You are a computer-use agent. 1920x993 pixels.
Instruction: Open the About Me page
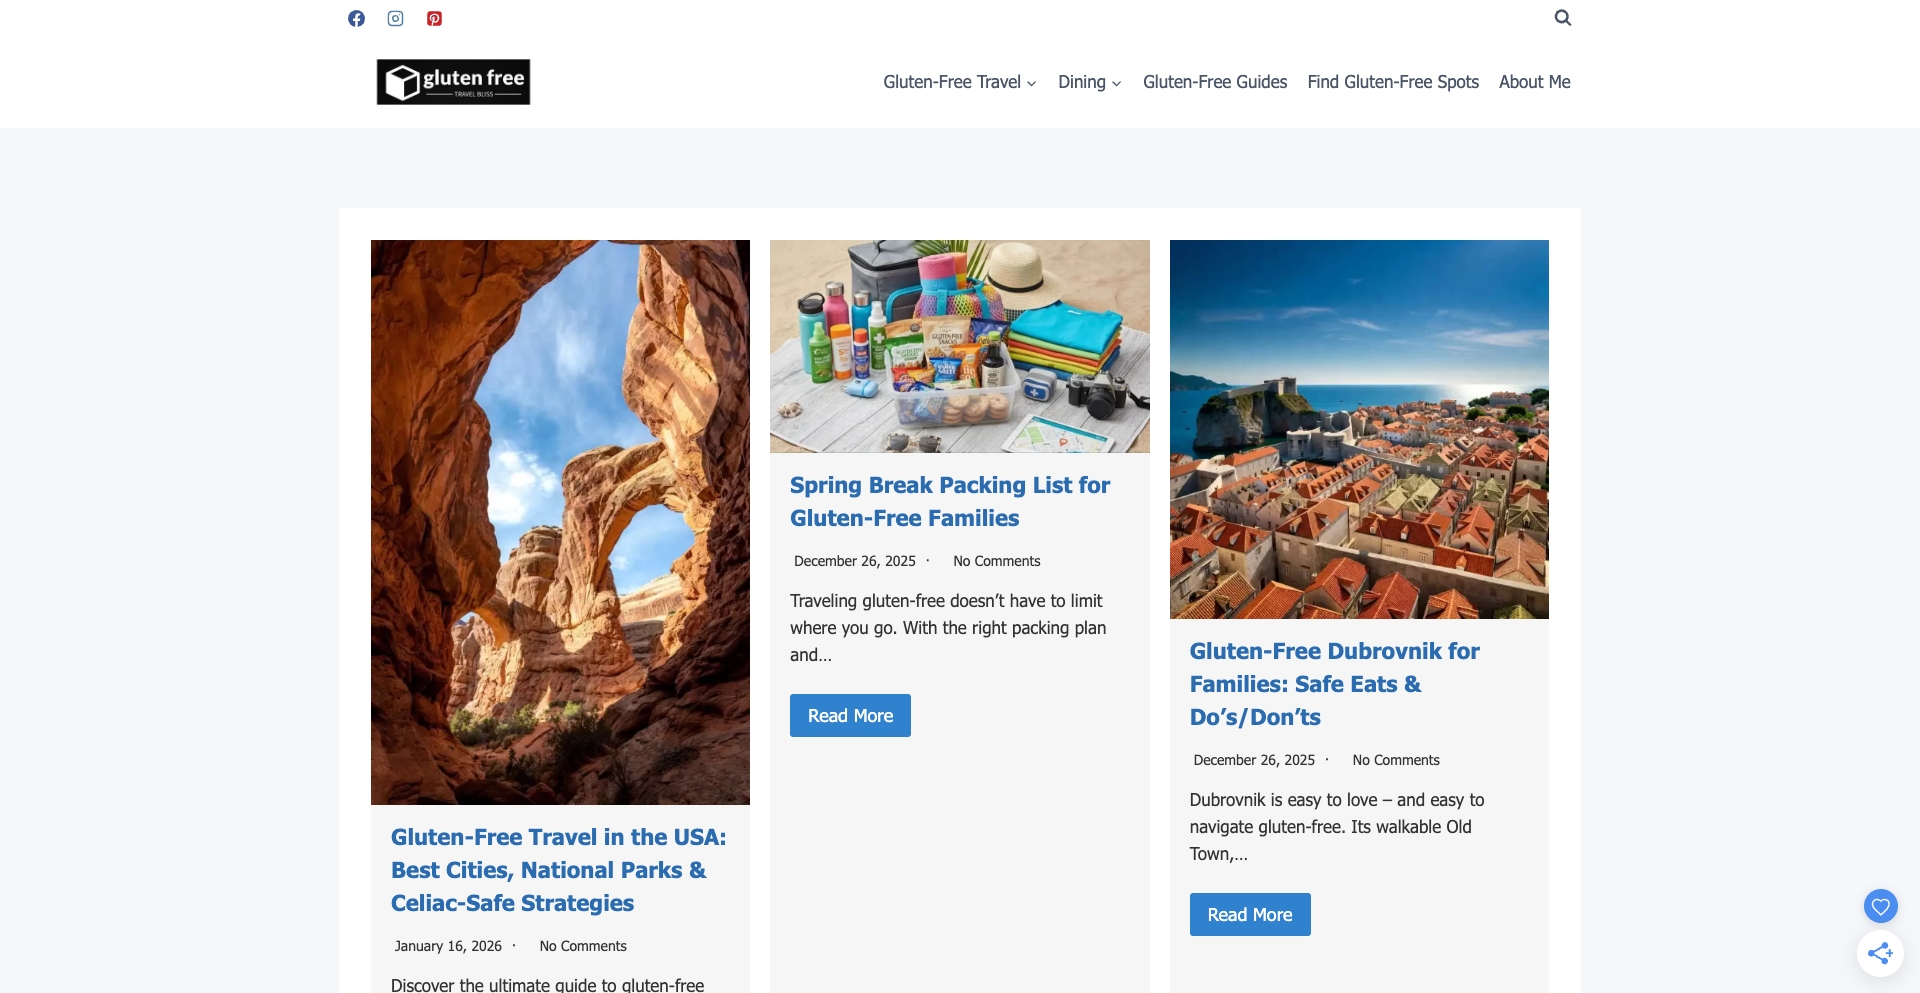1534,82
